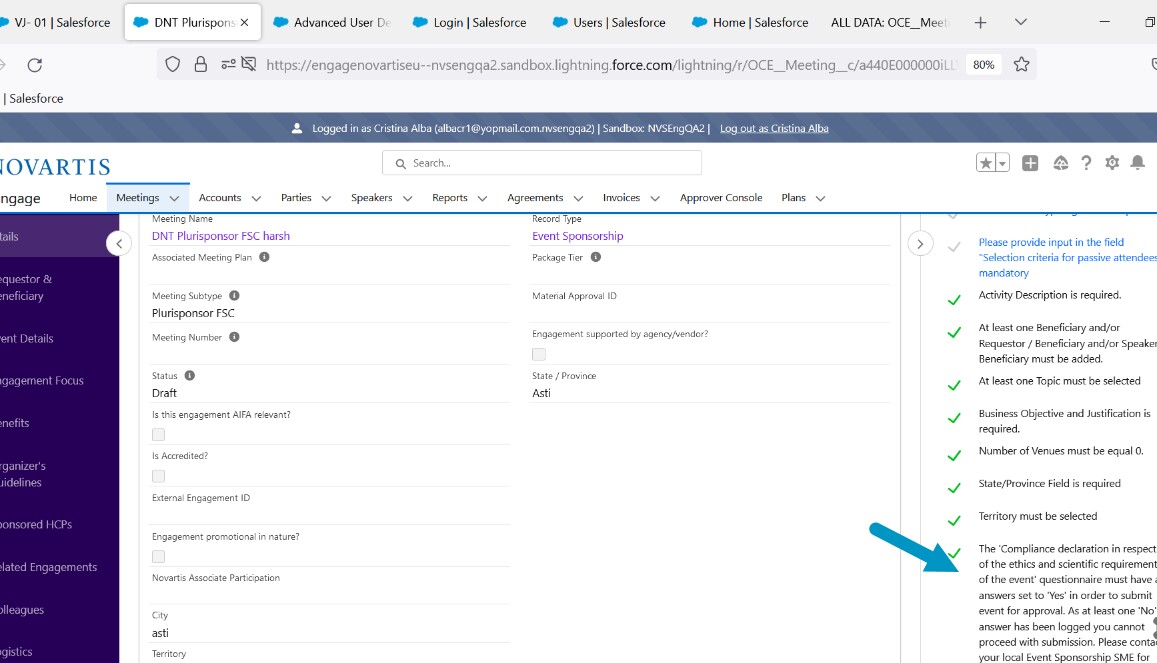Expand the Parties nav dropdown arrow
This screenshot has height=663, width=1157.
(x=326, y=198)
